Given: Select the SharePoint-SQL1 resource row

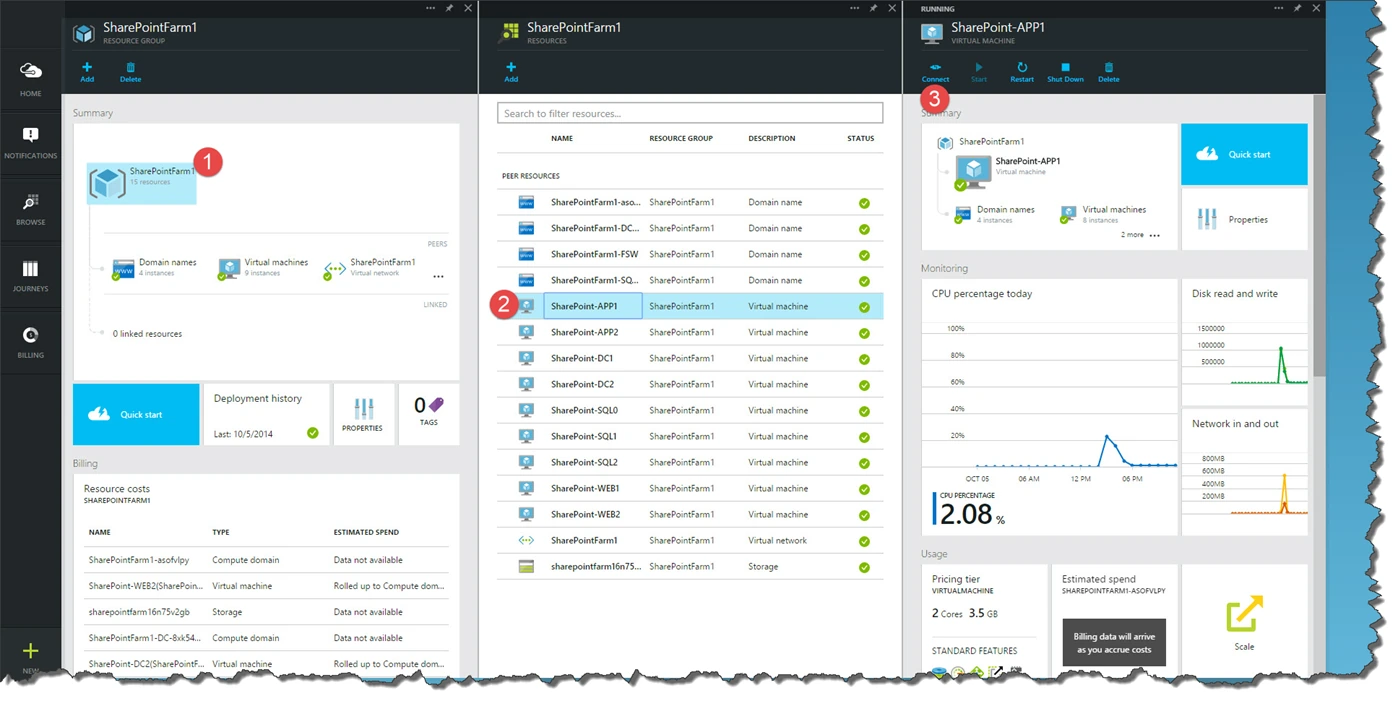Looking at the screenshot, I should point(690,436).
